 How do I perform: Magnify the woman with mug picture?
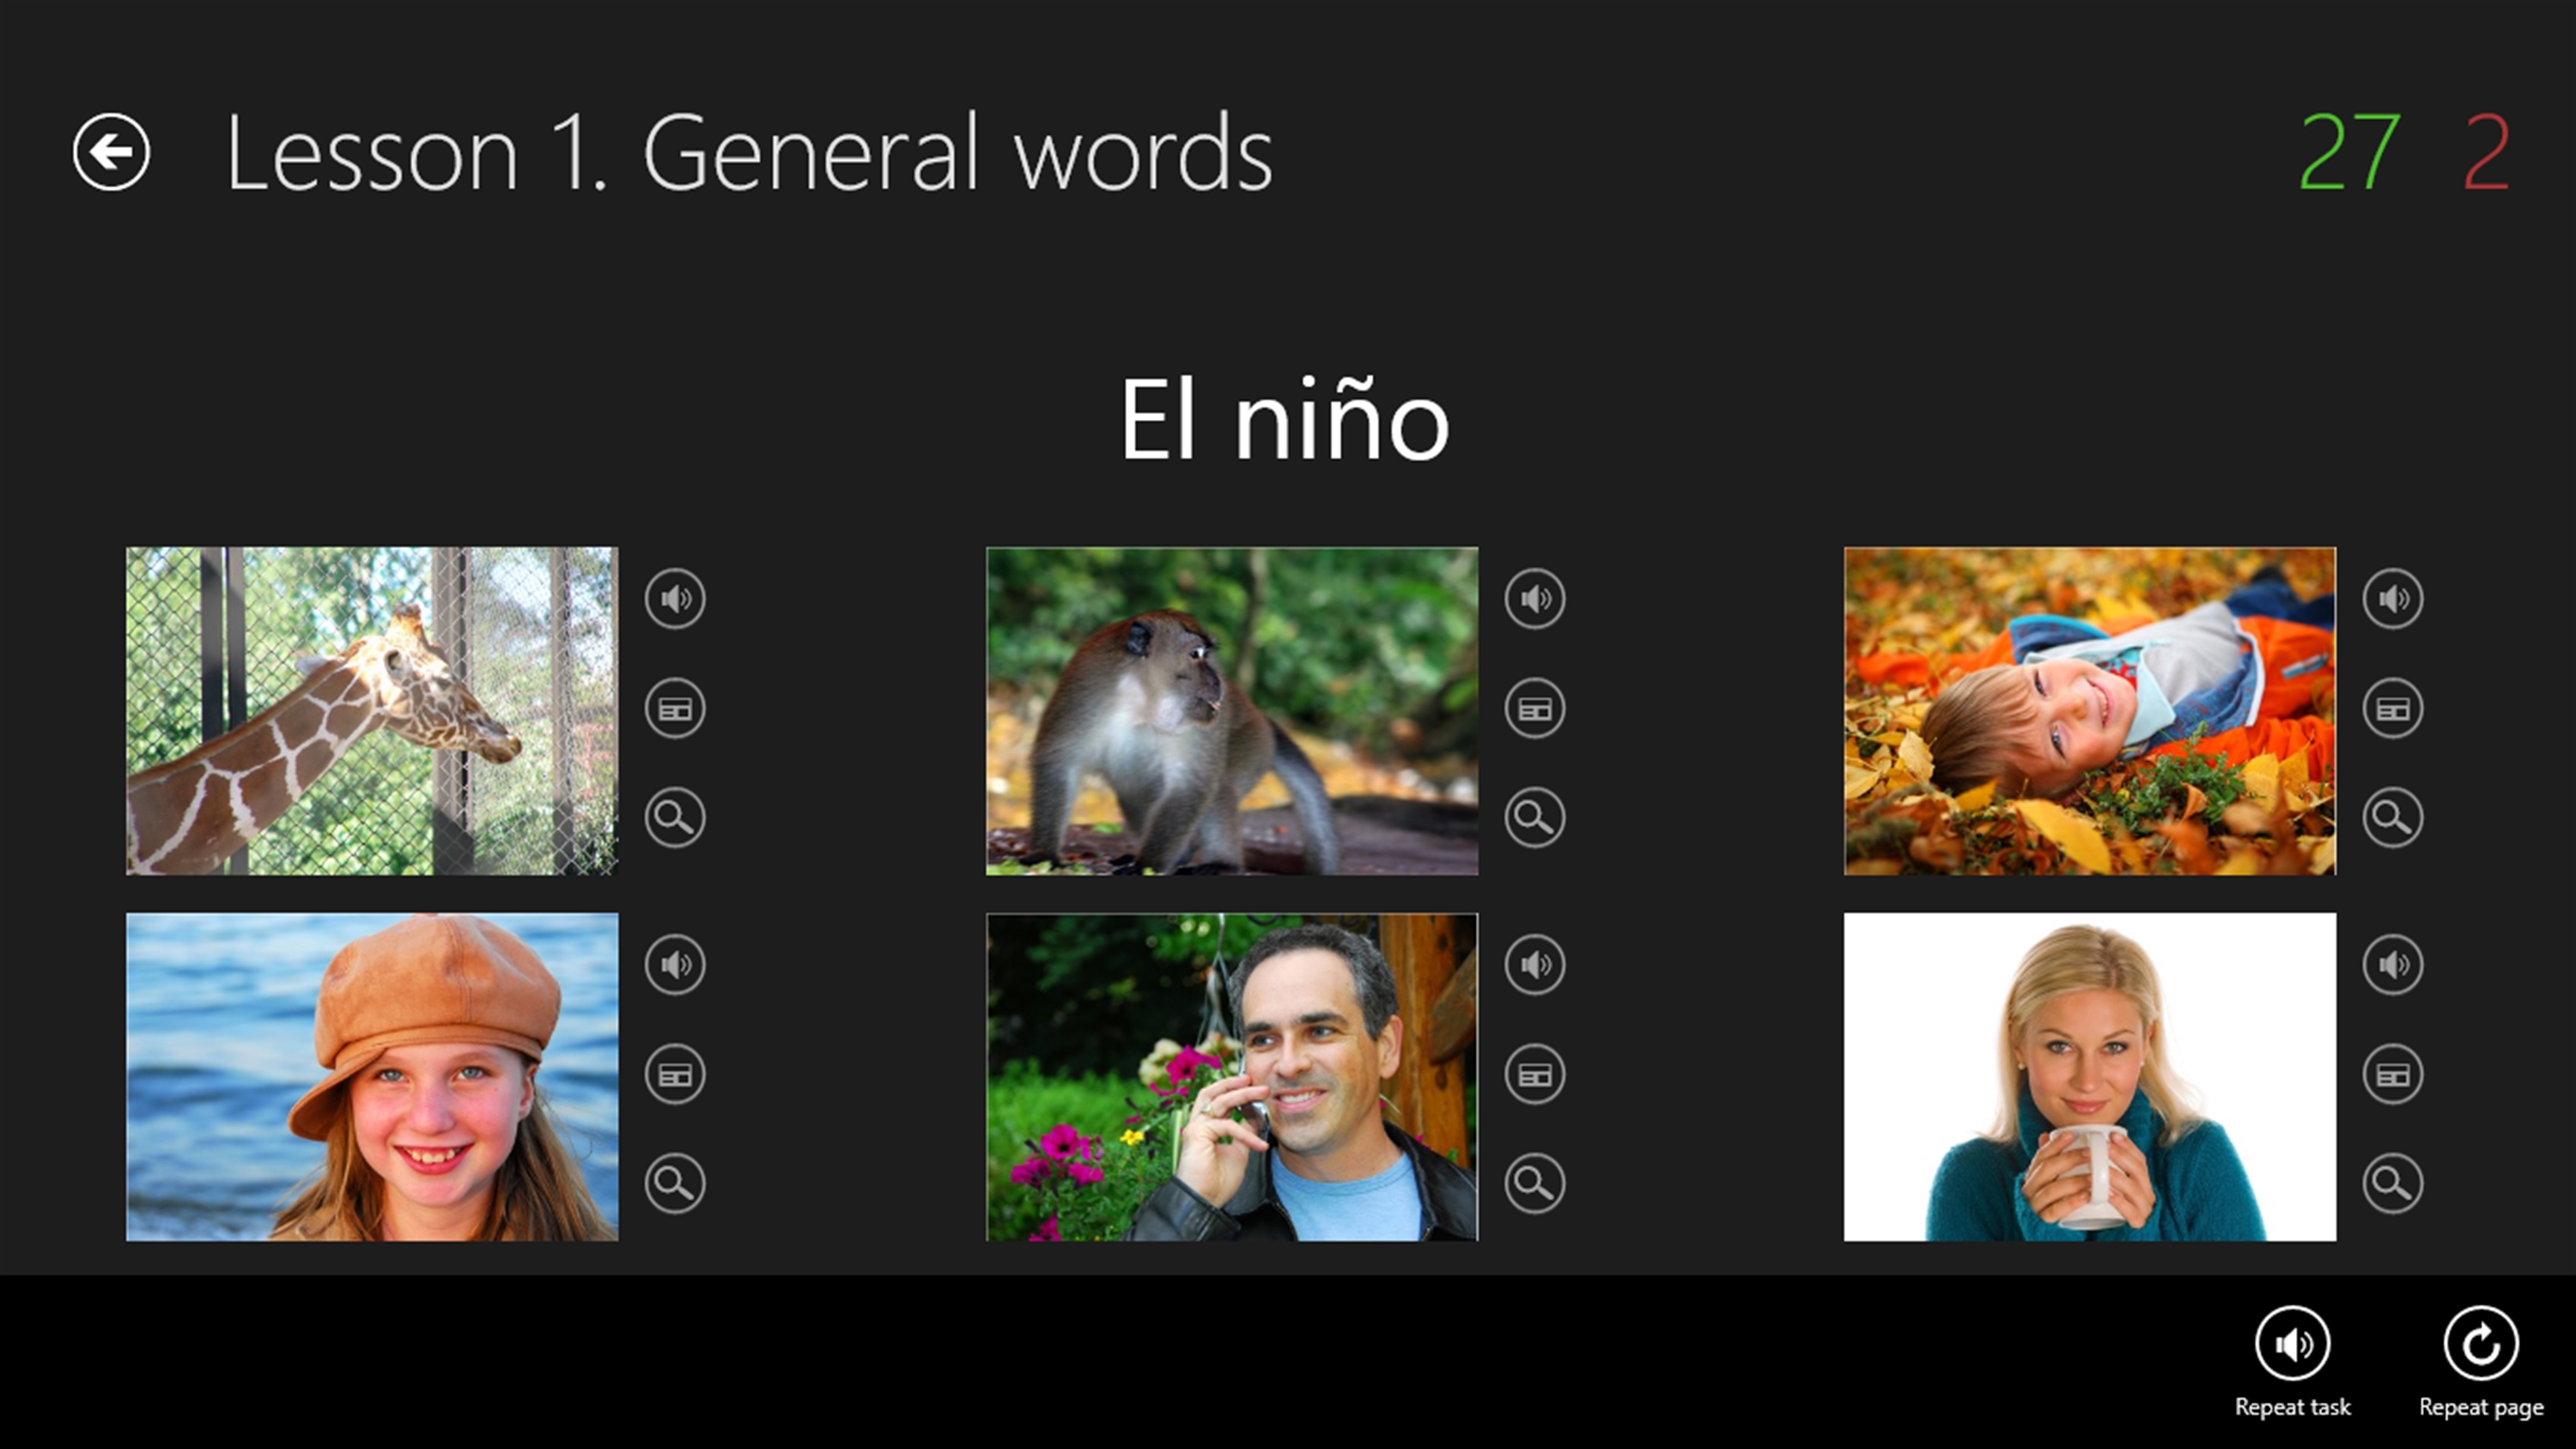pyautogui.click(x=2393, y=1184)
